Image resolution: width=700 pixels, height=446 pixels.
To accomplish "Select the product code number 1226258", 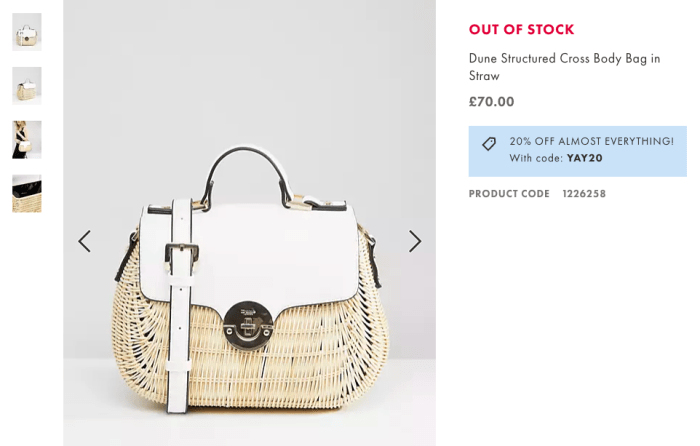I will coord(584,194).
